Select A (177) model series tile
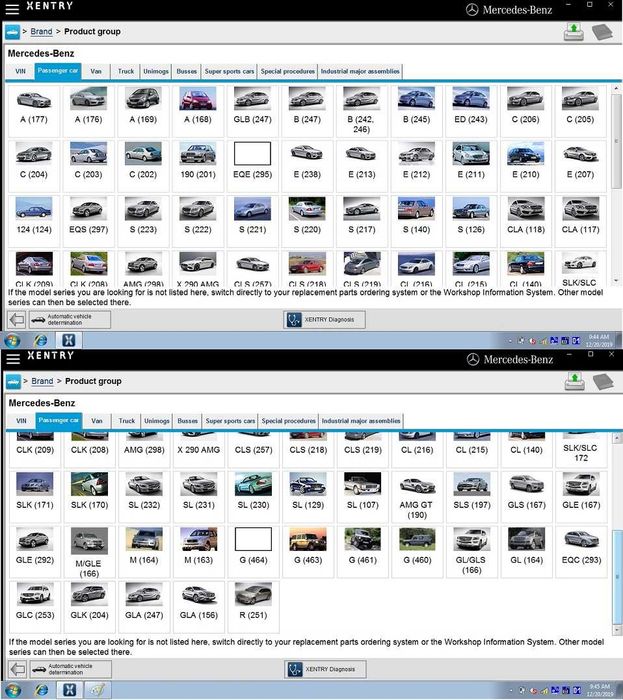Viewport: 623px width, 700px height. pos(34,111)
